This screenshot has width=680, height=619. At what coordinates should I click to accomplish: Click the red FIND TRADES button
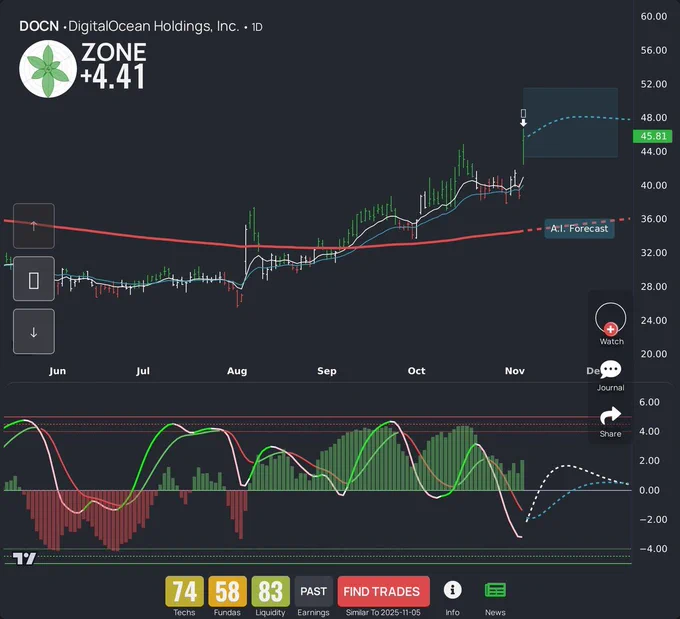click(384, 591)
